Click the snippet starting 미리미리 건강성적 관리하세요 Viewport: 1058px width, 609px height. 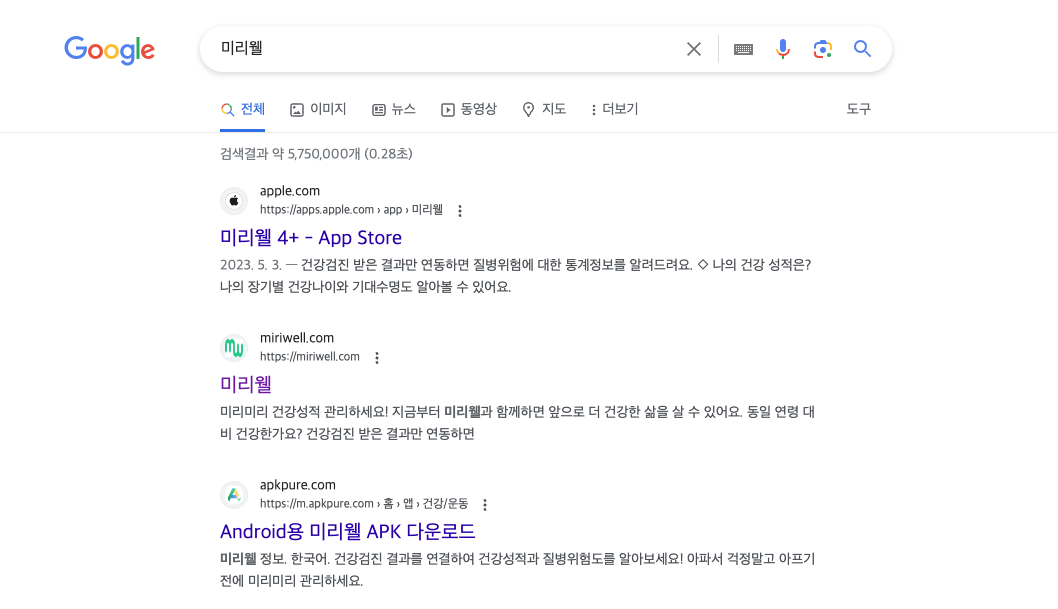click(x=518, y=423)
